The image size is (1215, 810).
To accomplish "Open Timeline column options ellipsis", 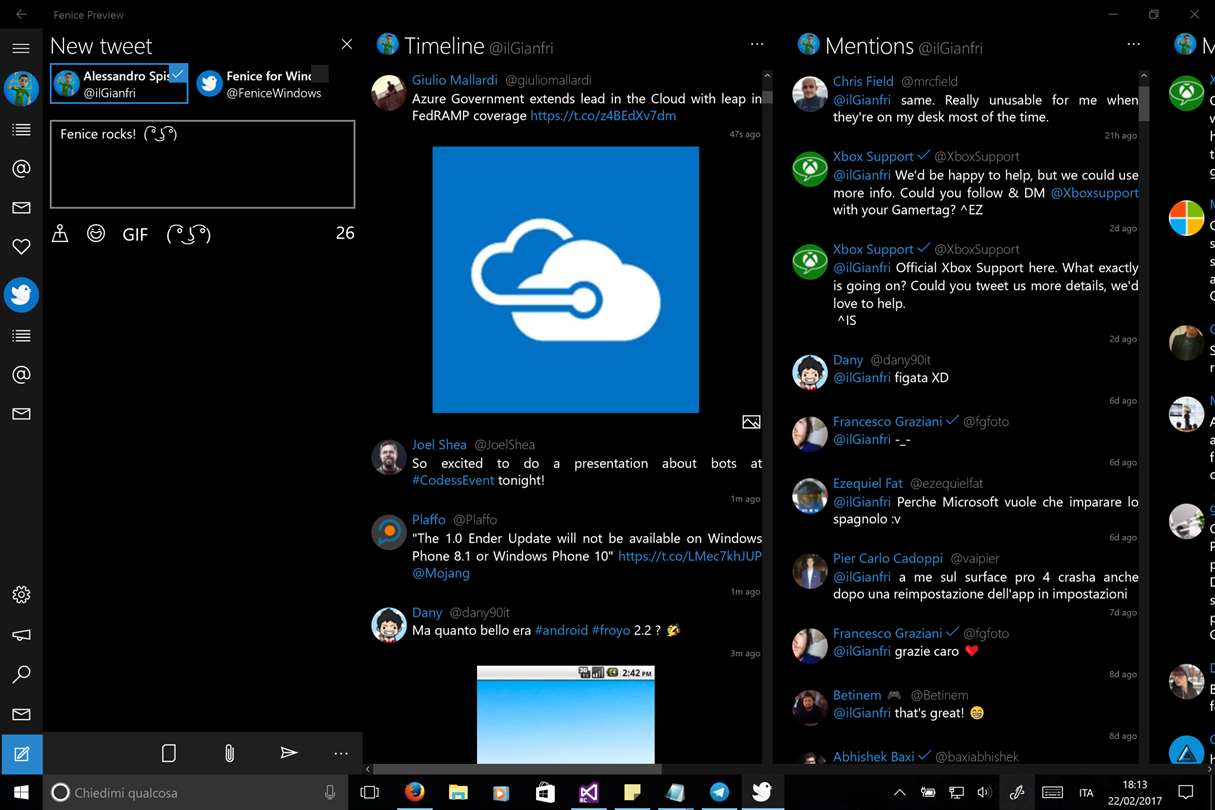I will tap(757, 45).
